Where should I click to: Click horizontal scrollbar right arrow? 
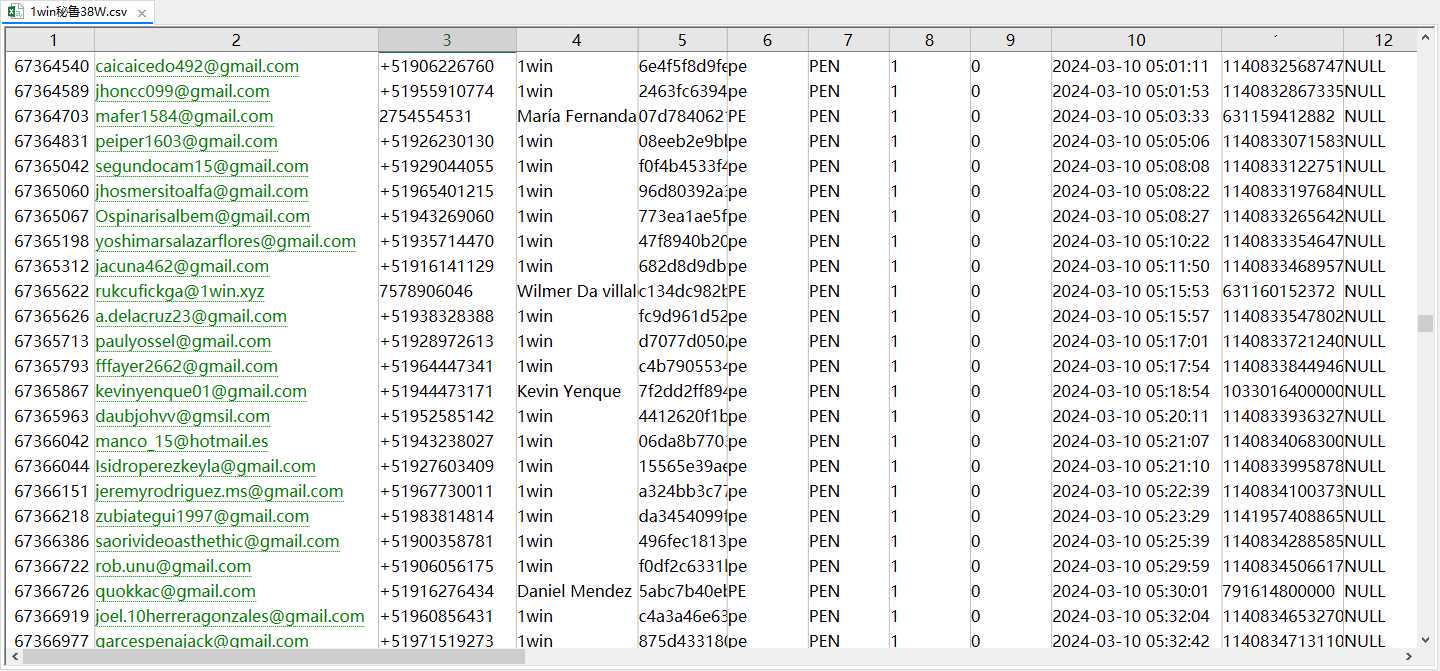point(1409,657)
